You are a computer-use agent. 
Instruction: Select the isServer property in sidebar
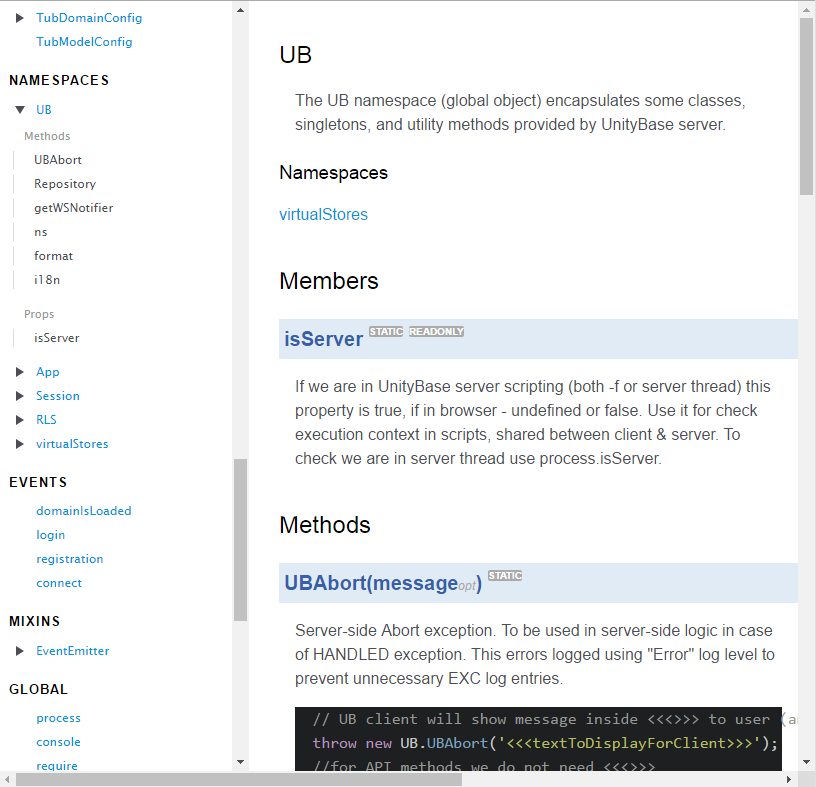pos(57,337)
